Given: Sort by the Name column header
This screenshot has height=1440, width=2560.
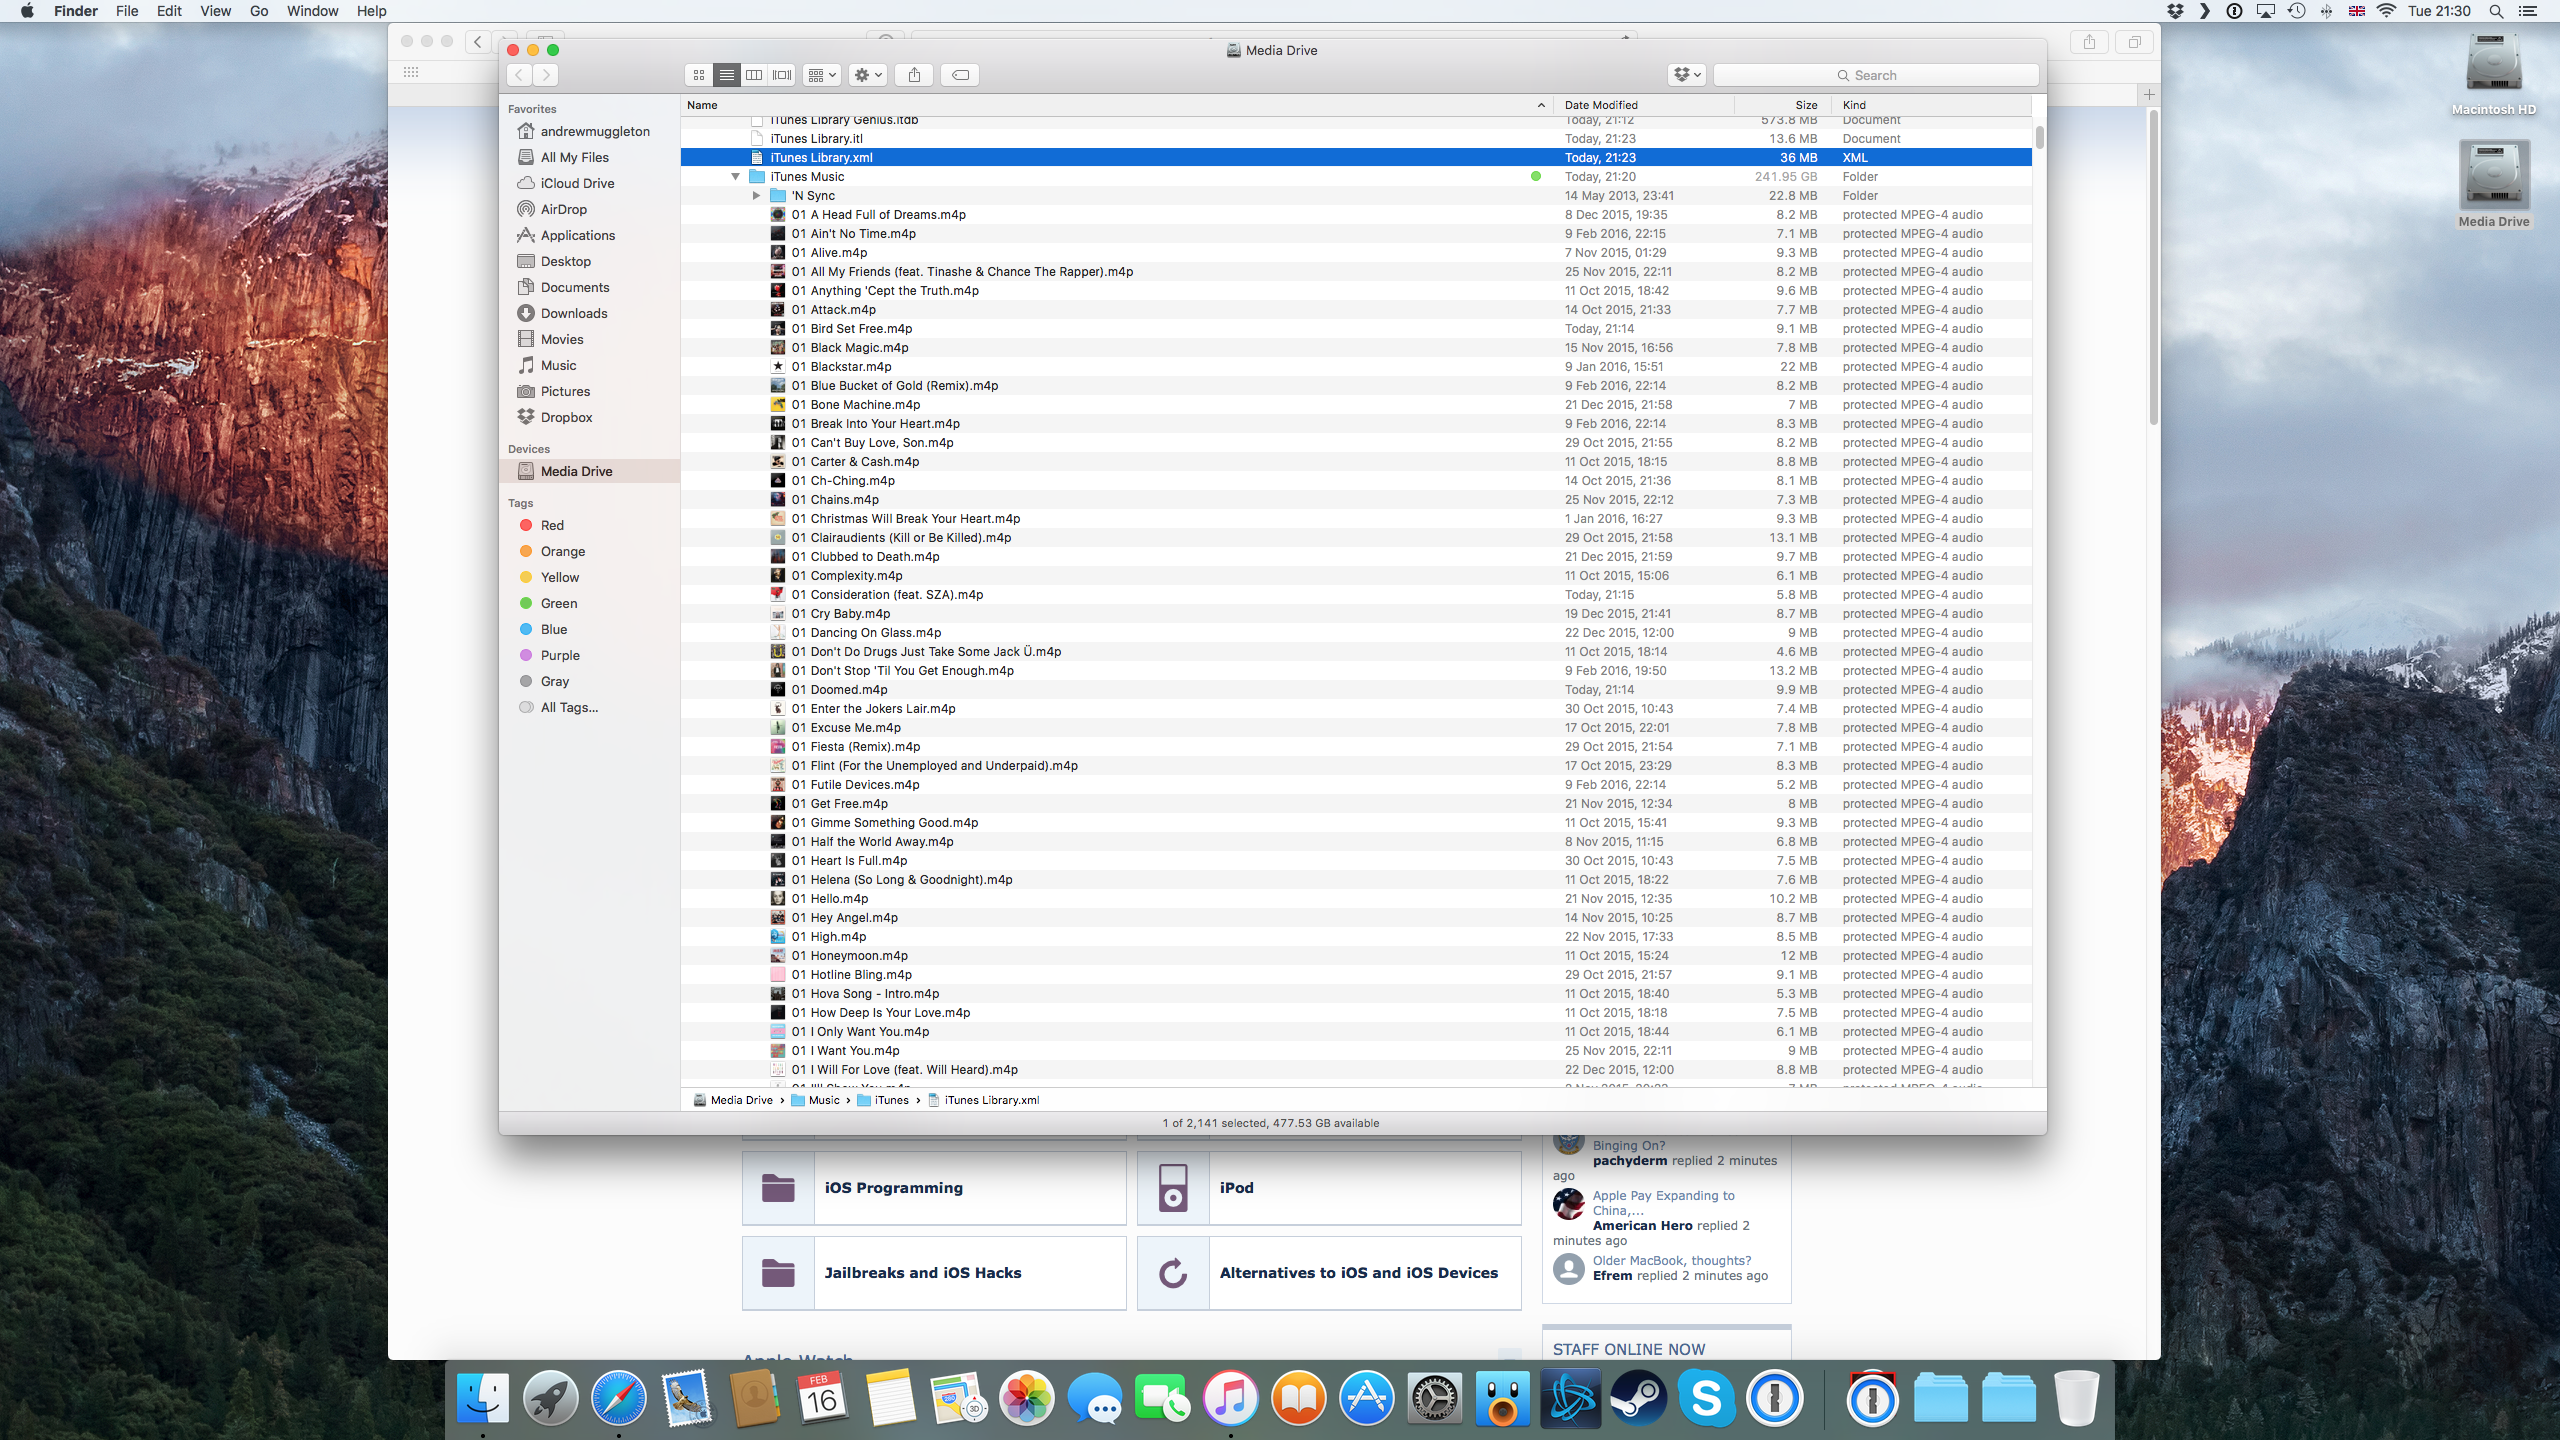Looking at the screenshot, I should coord(1116,105).
